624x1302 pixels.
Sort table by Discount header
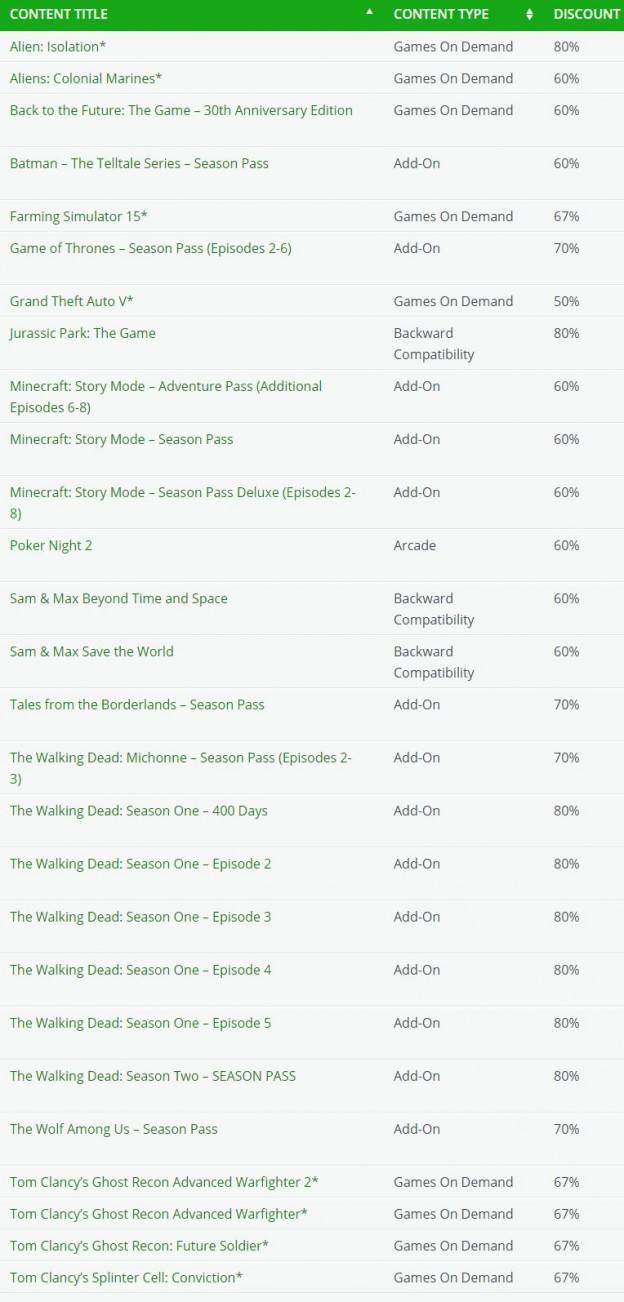click(x=587, y=14)
